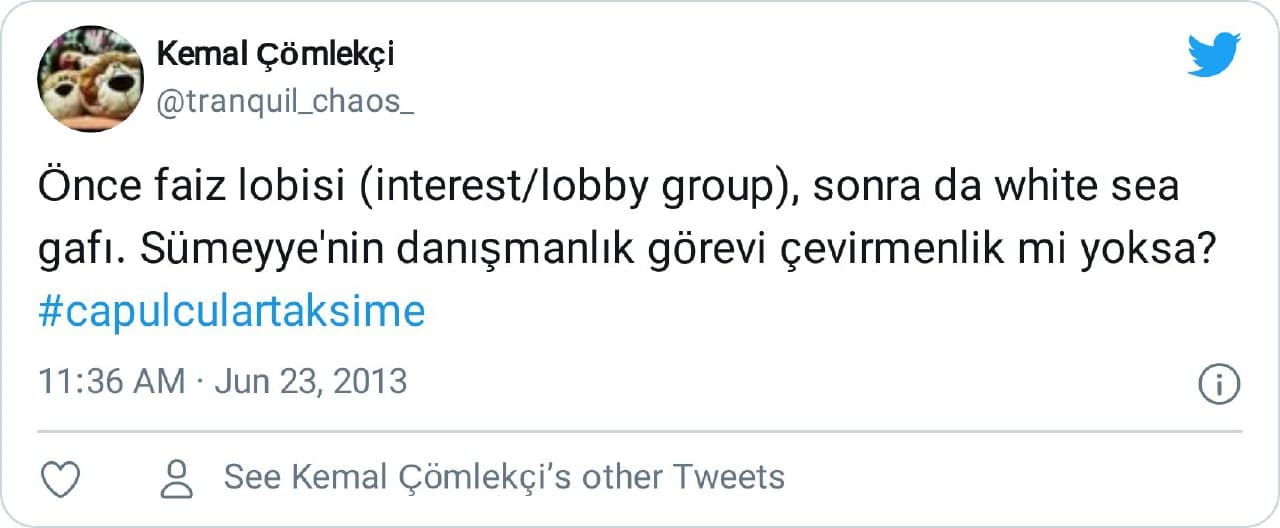Click the Twitter bird logo
The image size is (1280, 528).
[1213, 54]
